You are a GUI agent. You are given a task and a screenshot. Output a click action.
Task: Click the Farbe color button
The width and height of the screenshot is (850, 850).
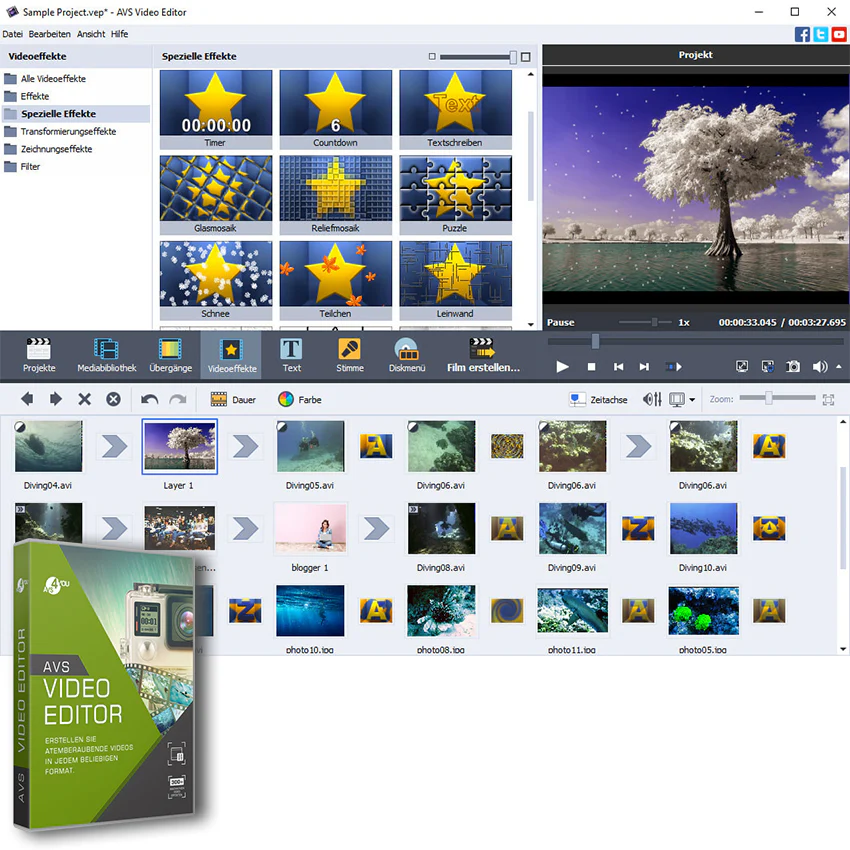300,400
